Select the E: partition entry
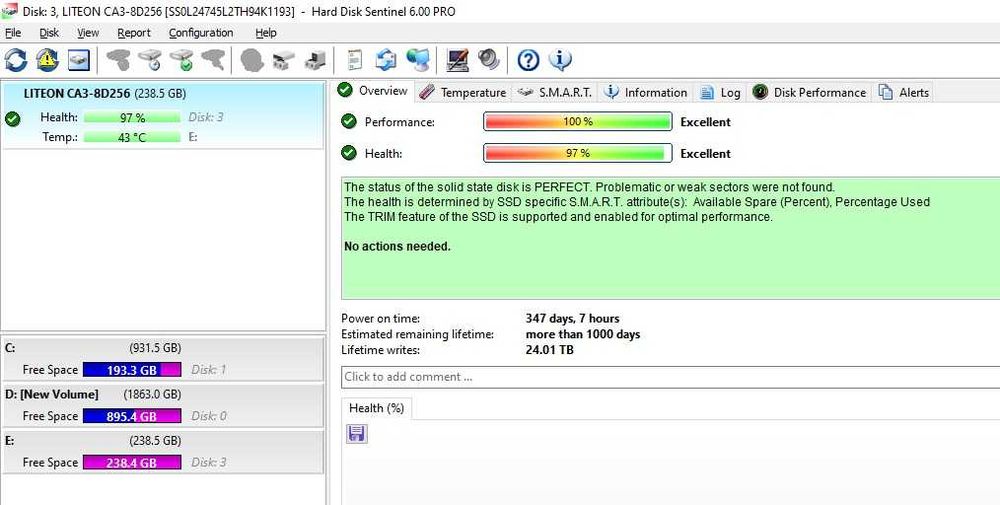 [163, 452]
